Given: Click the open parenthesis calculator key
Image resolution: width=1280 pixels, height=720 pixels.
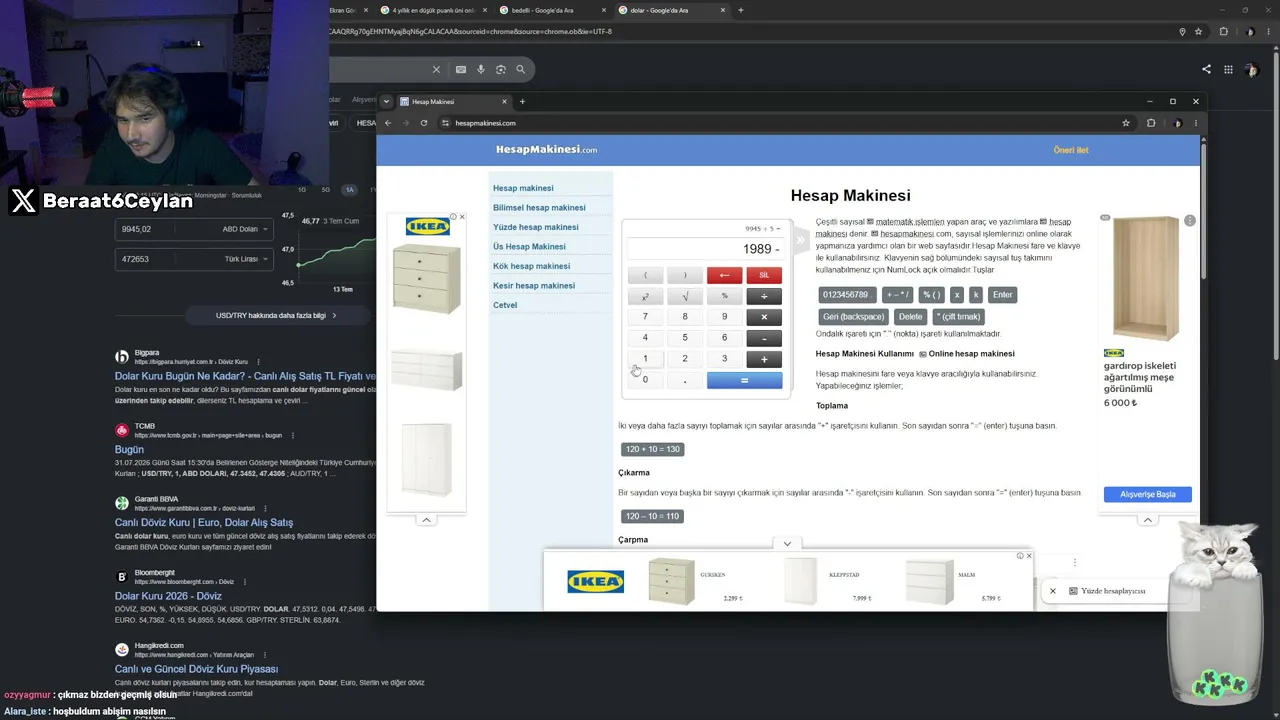Looking at the screenshot, I should click(x=645, y=275).
